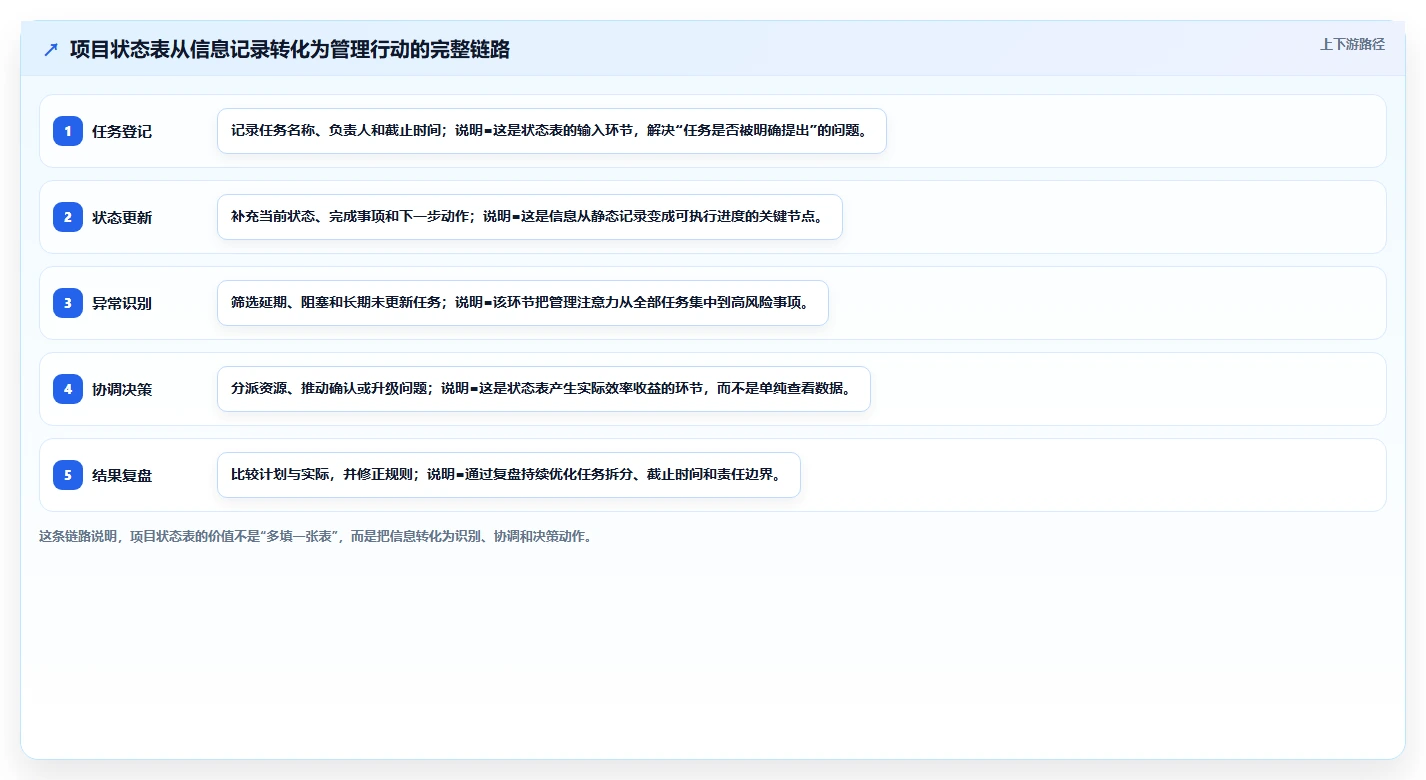
Task: Click the step 1 number badge
Action: (x=68, y=131)
